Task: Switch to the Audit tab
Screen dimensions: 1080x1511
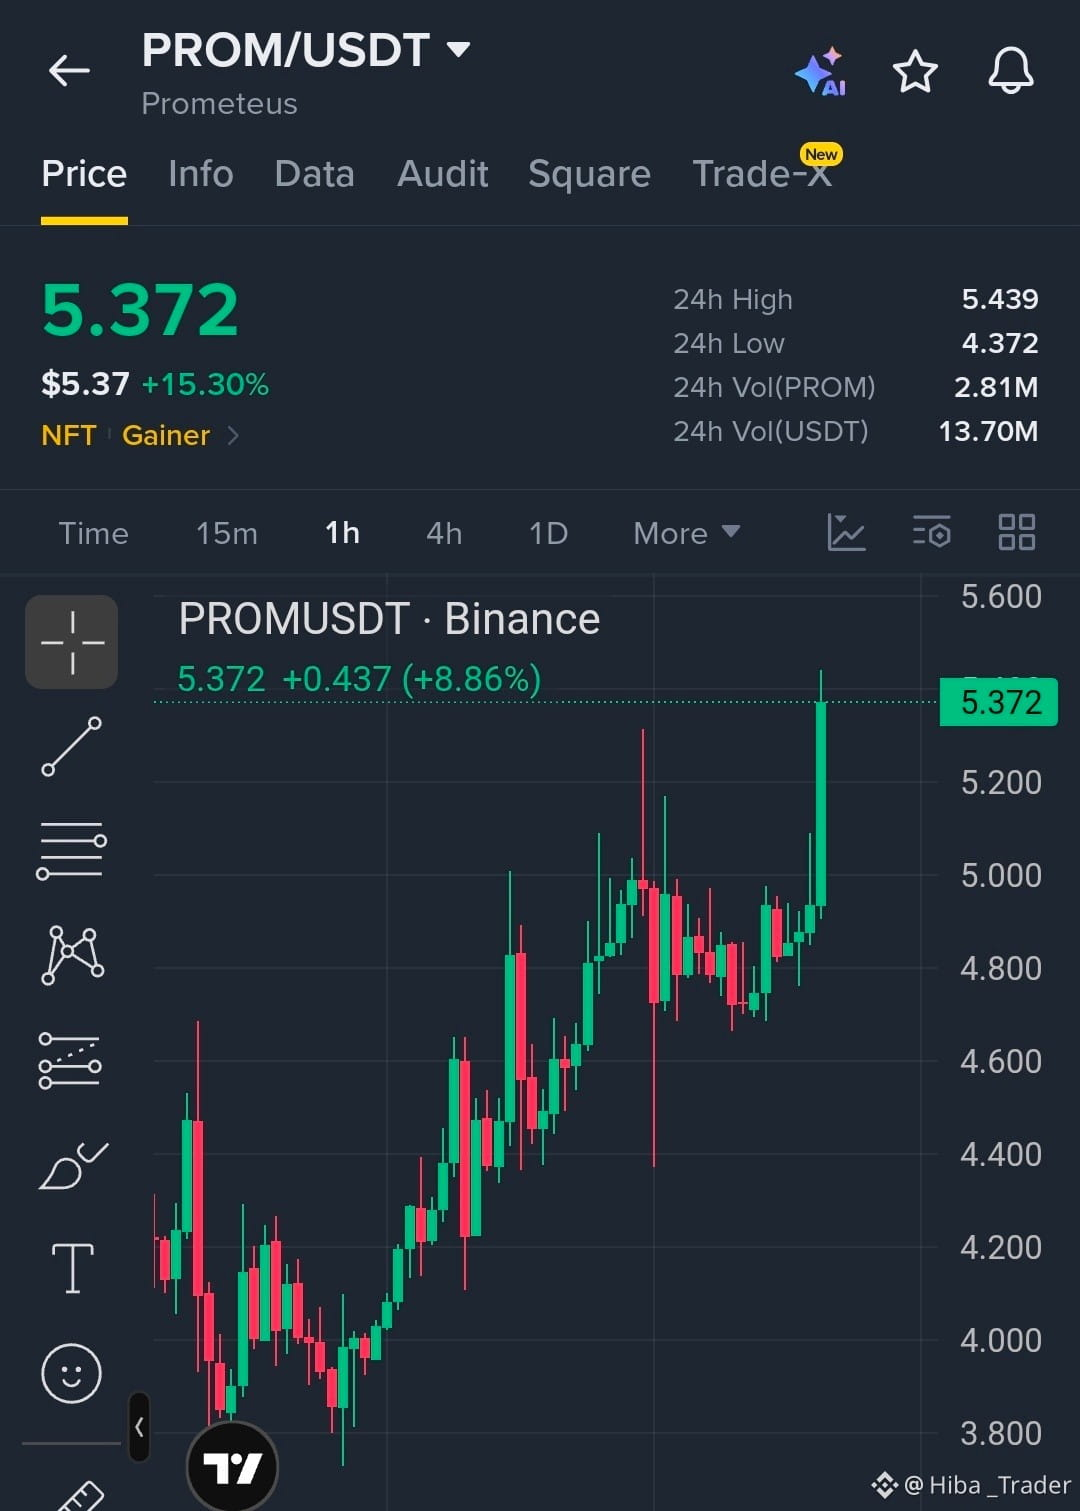Action: pyautogui.click(x=443, y=174)
